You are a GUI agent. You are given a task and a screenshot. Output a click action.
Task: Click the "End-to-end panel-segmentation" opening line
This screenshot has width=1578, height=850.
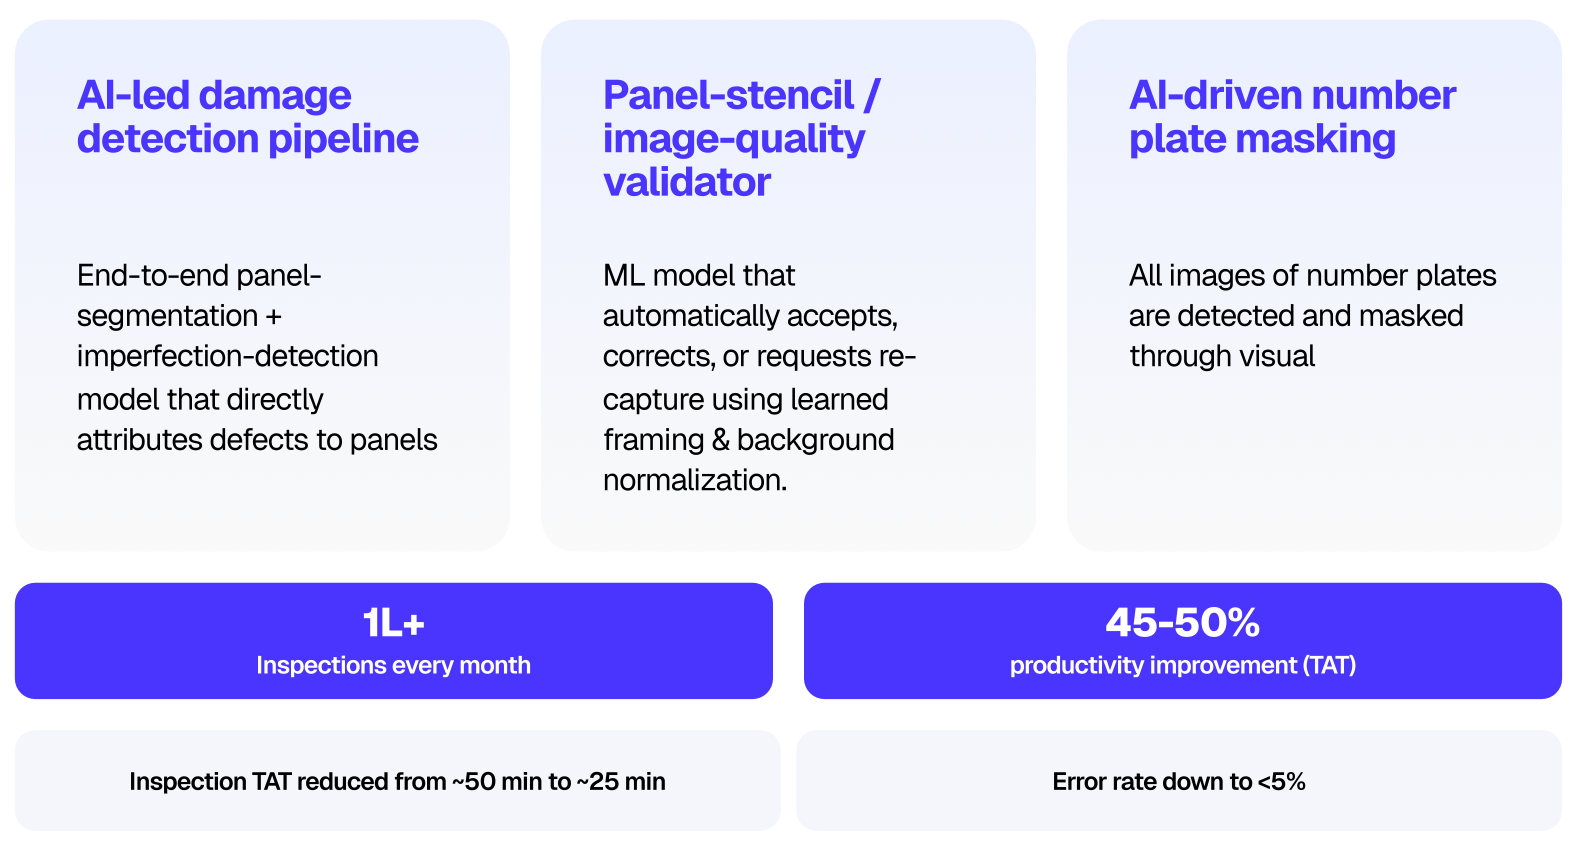199,276
